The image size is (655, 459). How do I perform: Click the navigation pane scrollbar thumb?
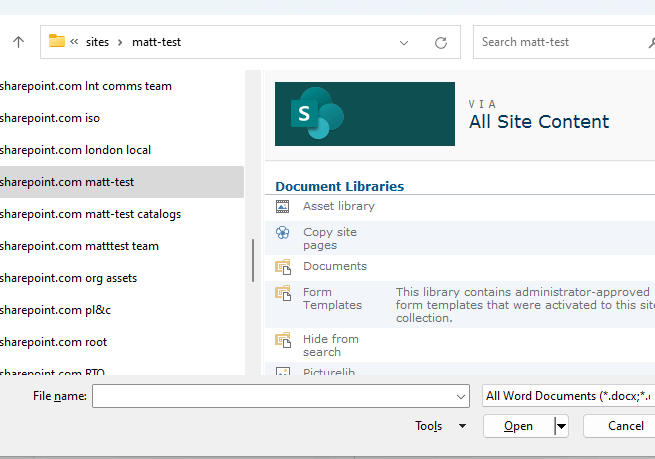[253, 260]
